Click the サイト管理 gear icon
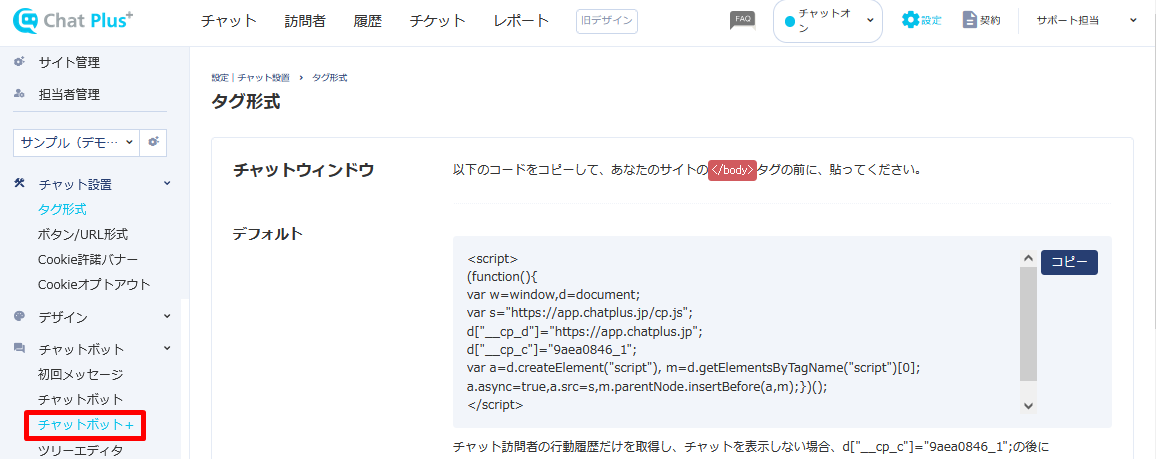Viewport: 1156px width, 459px height. 20,63
